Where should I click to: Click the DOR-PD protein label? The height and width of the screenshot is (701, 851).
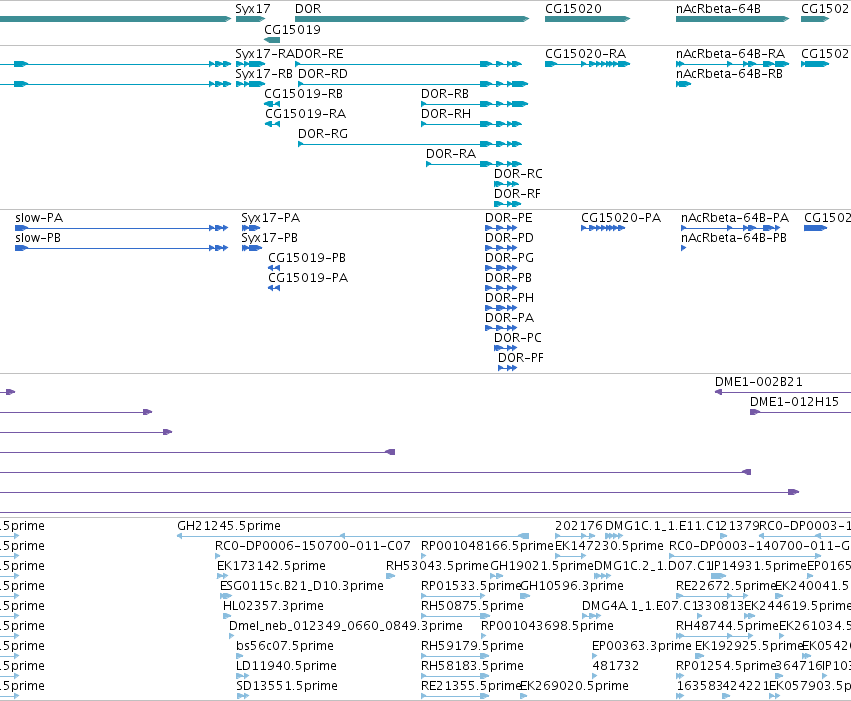point(509,238)
